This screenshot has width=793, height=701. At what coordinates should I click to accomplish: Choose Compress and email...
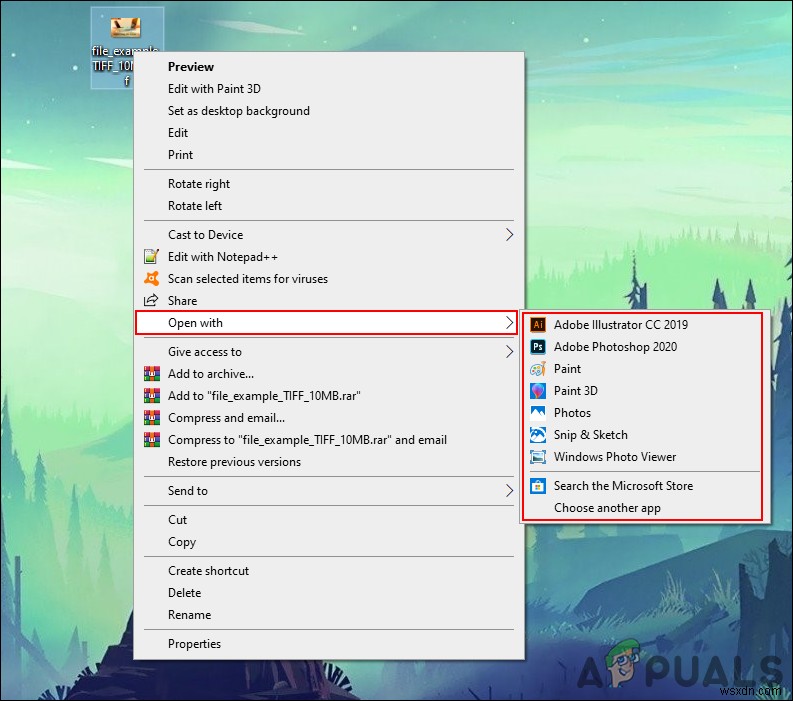[329, 418]
